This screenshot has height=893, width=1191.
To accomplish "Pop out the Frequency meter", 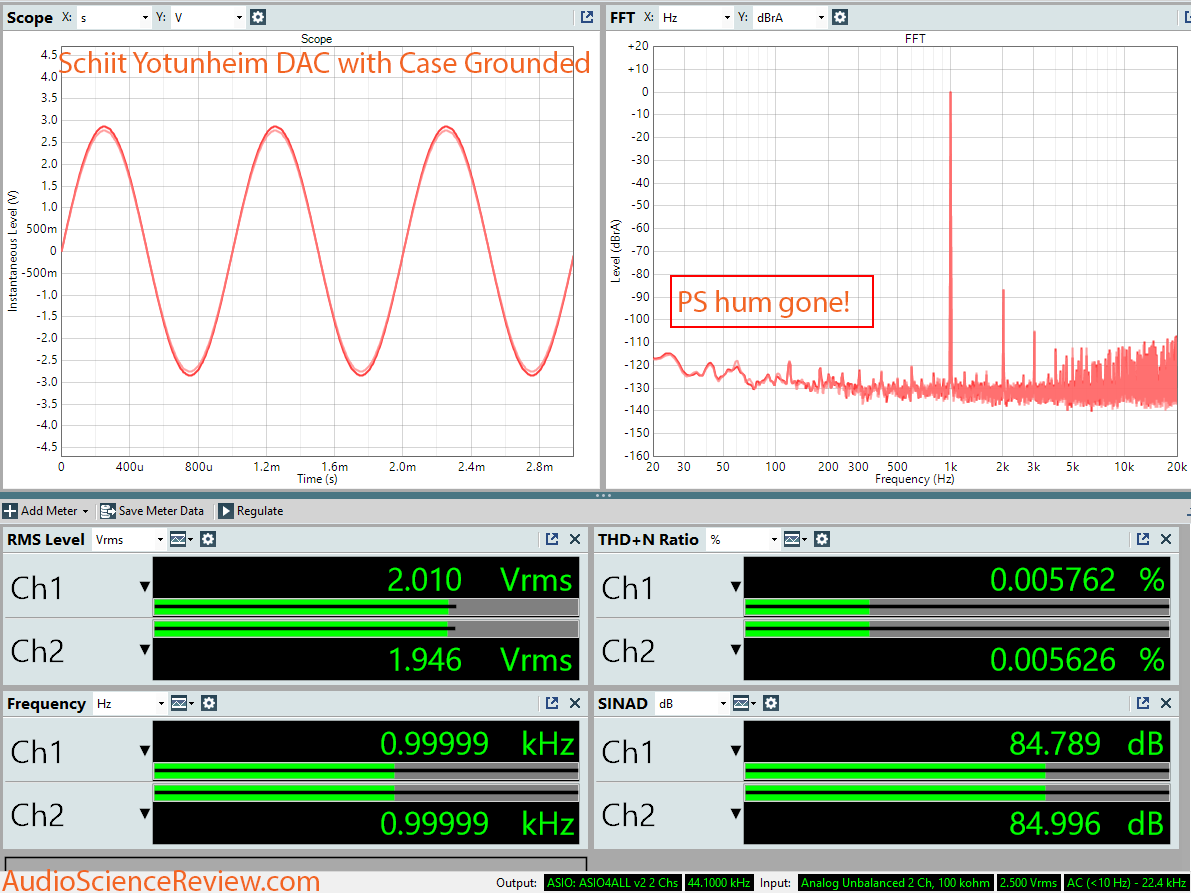I will 552,703.
